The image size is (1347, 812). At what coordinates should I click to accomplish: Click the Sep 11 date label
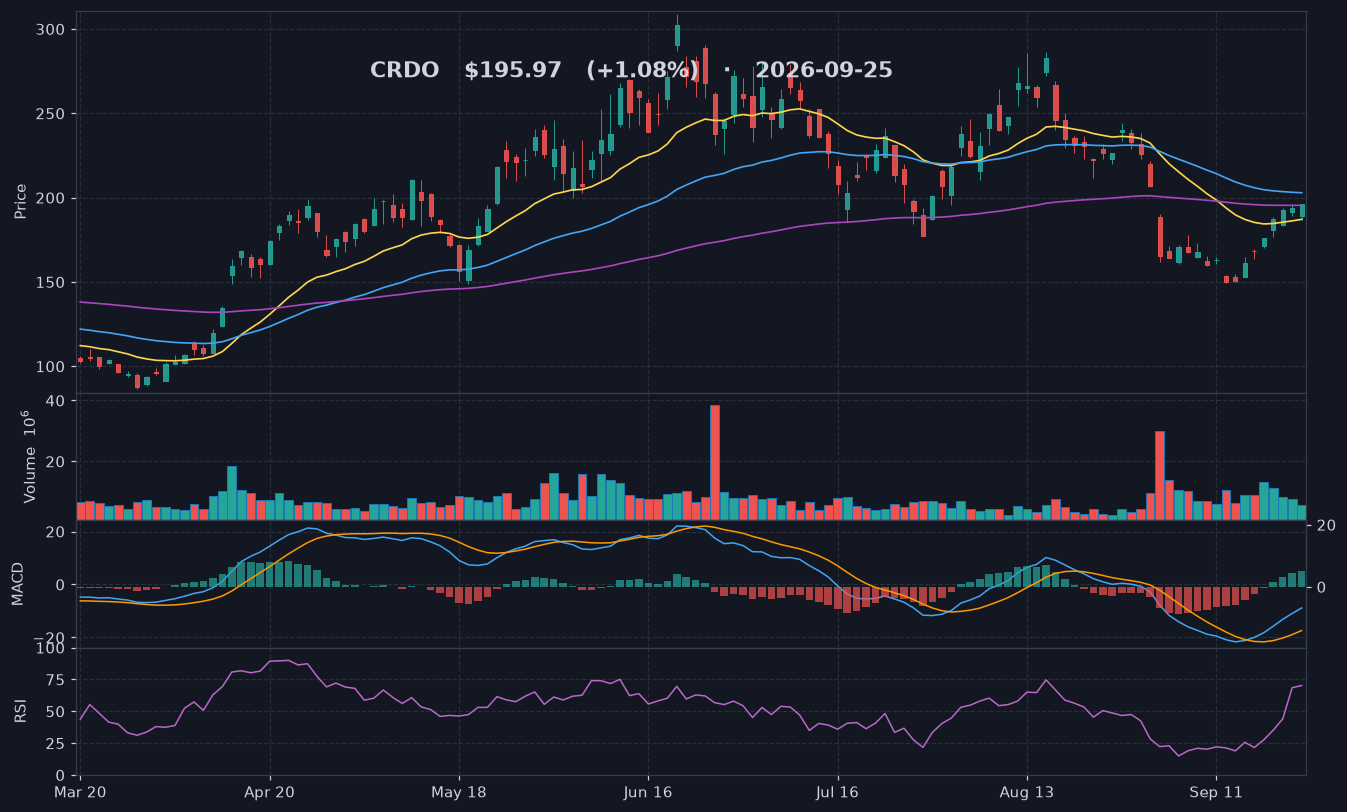(1216, 791)
